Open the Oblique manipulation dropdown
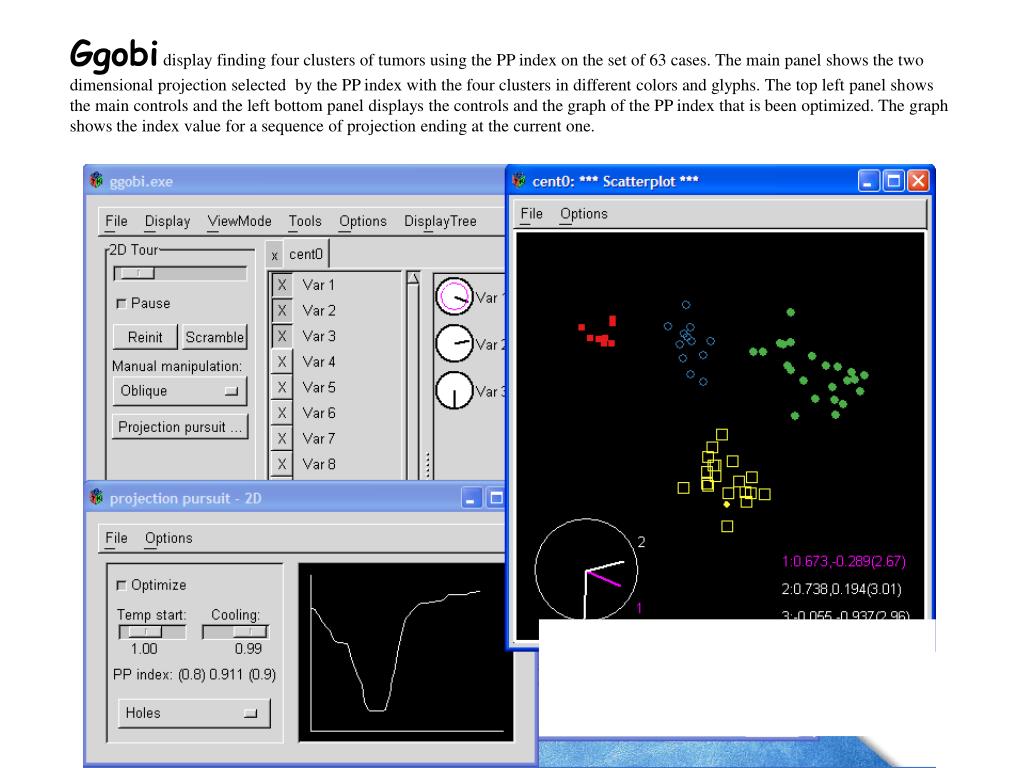1024x768 pixels. tap(180, 391)
